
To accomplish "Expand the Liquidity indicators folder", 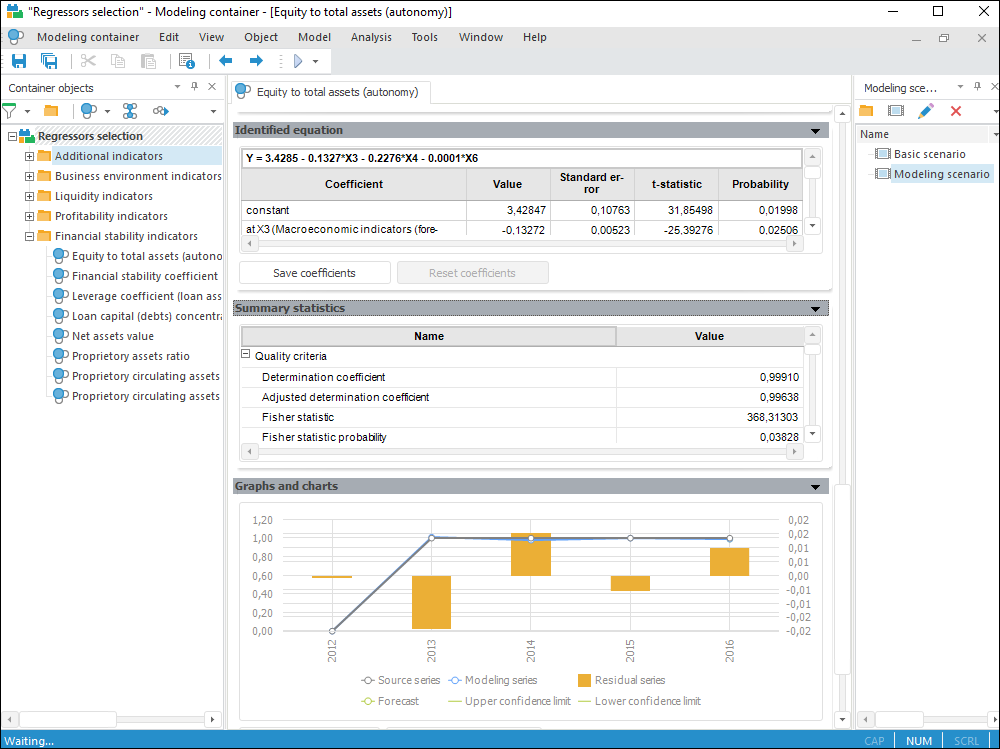I will [29, 196].
